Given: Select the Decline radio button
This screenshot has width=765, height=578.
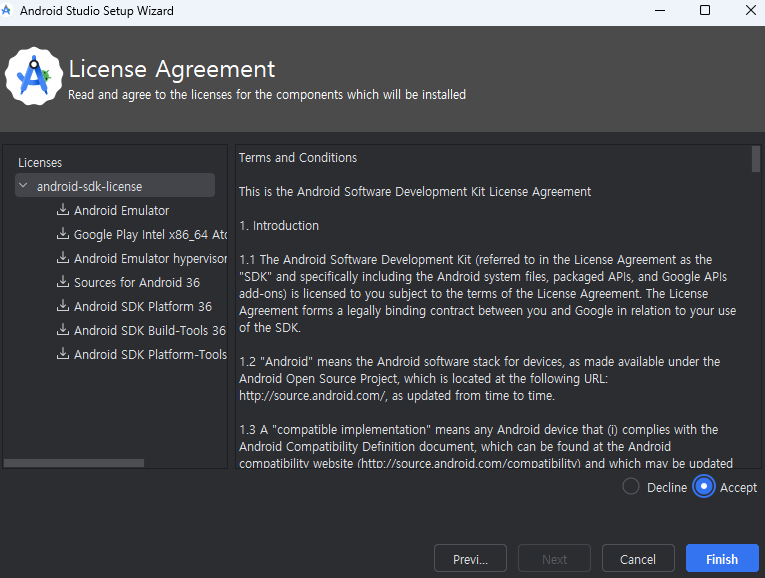Looking at the screenshot, I should pyautogui.click(x=631, y=486).
